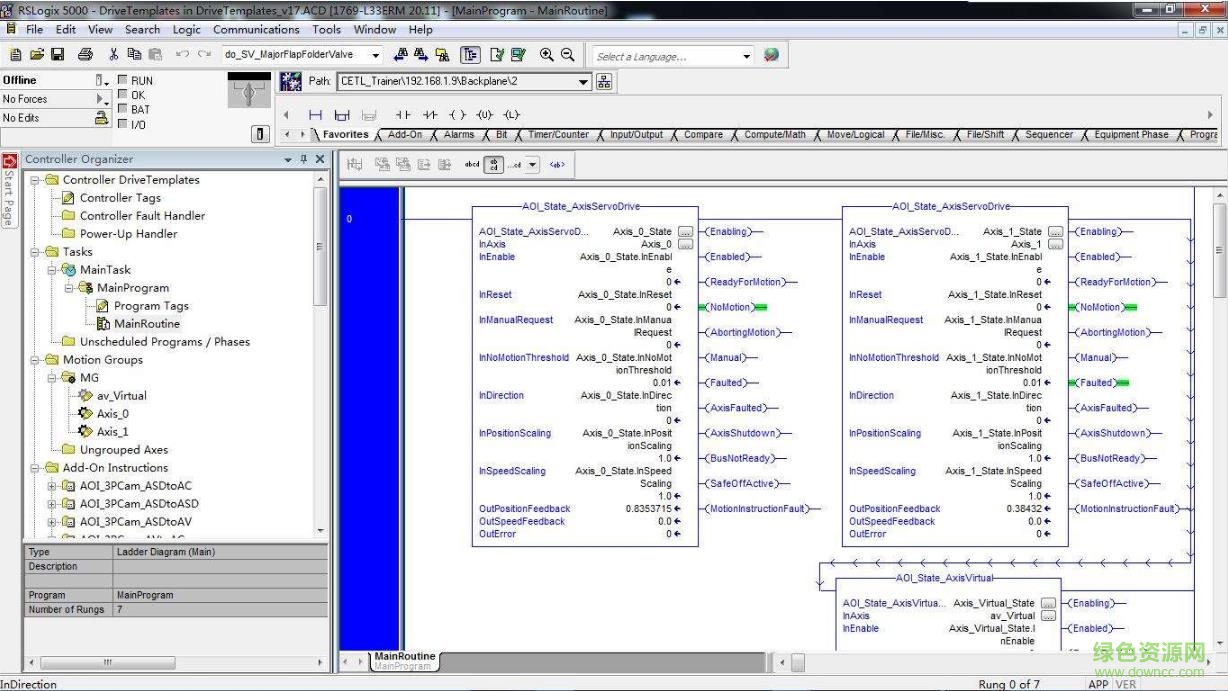Click the Cut scissors icon

click(x=113, y=54)
